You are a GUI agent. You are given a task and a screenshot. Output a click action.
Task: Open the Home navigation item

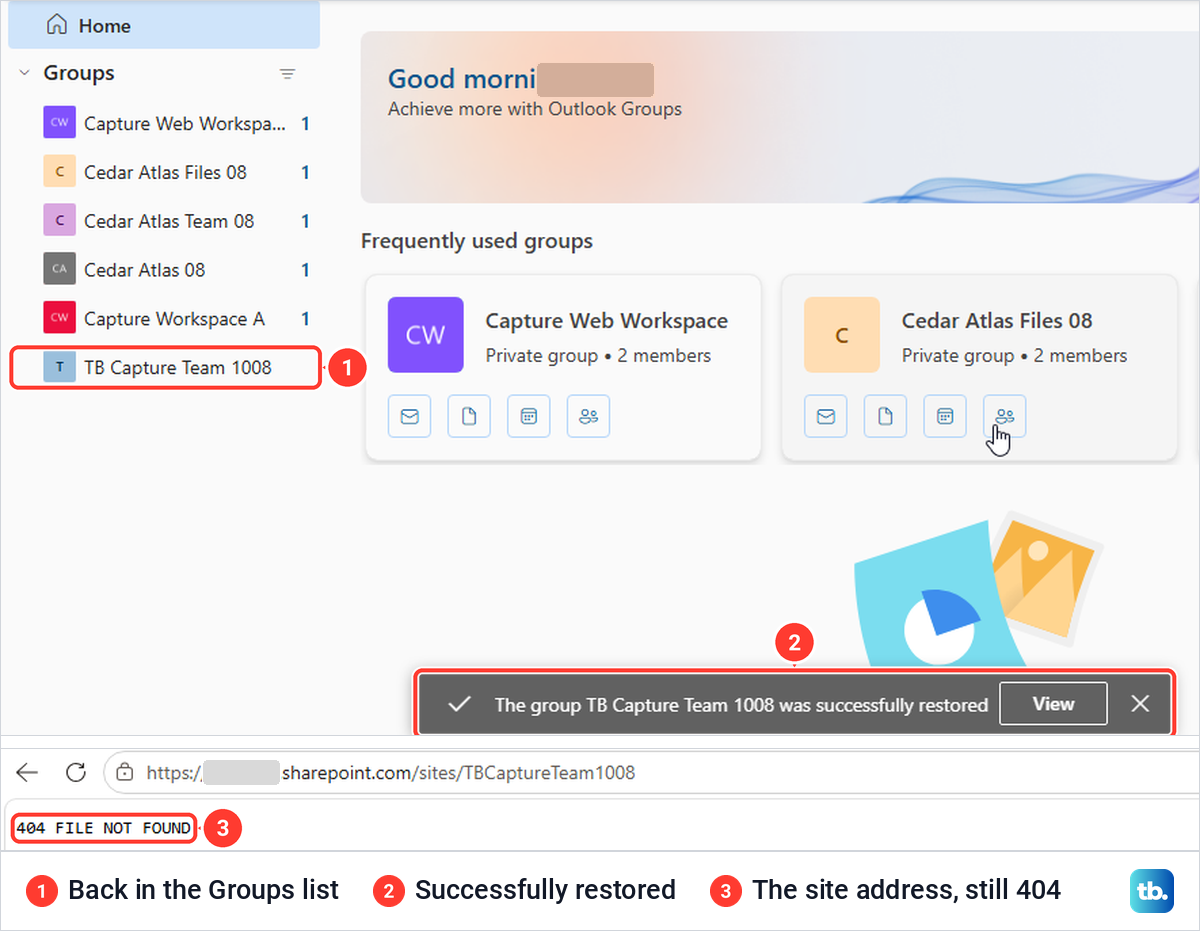point(164,26)
